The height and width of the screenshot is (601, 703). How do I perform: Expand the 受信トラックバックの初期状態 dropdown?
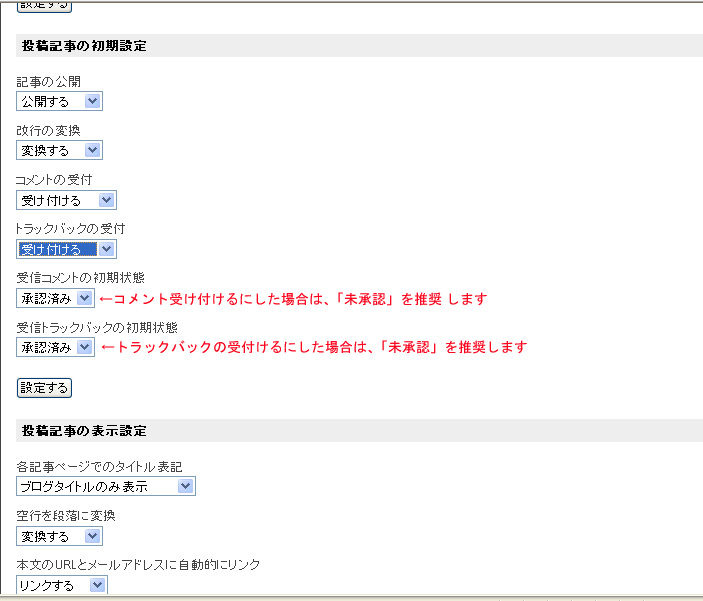point(56,347)
